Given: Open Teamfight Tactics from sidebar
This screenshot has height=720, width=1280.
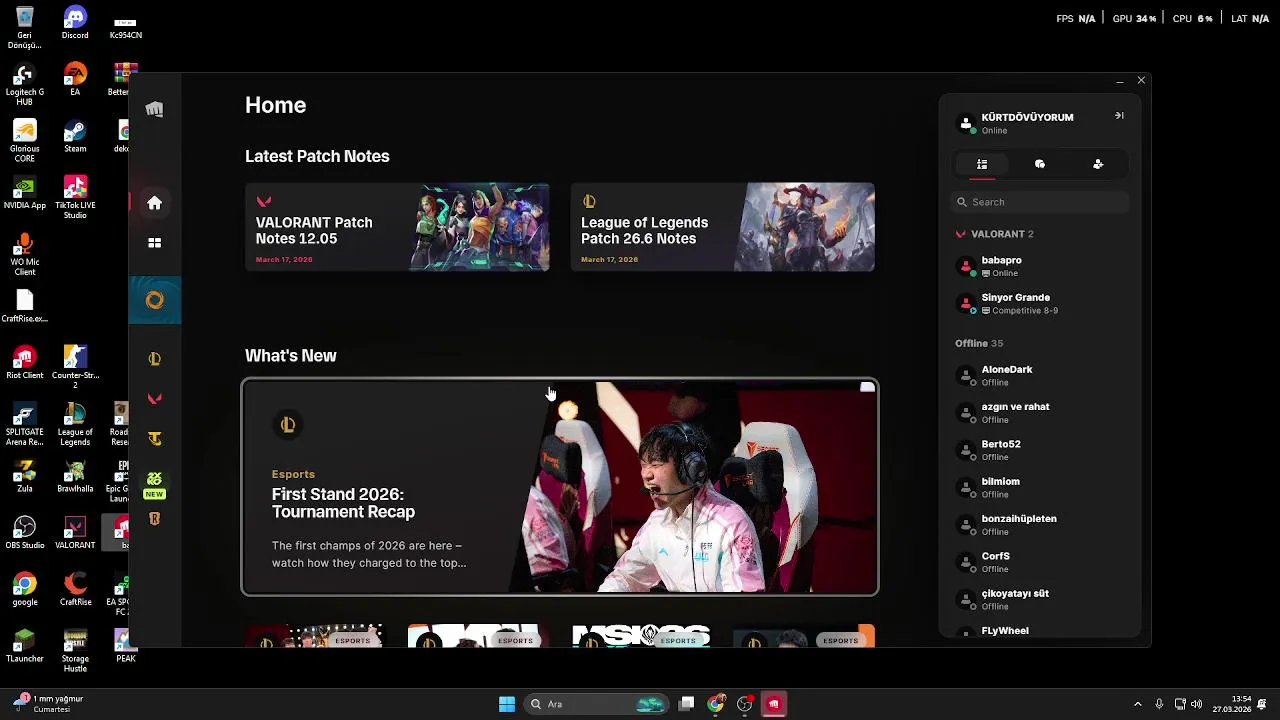Looking at the screenshot, I should tap(154, 439).
